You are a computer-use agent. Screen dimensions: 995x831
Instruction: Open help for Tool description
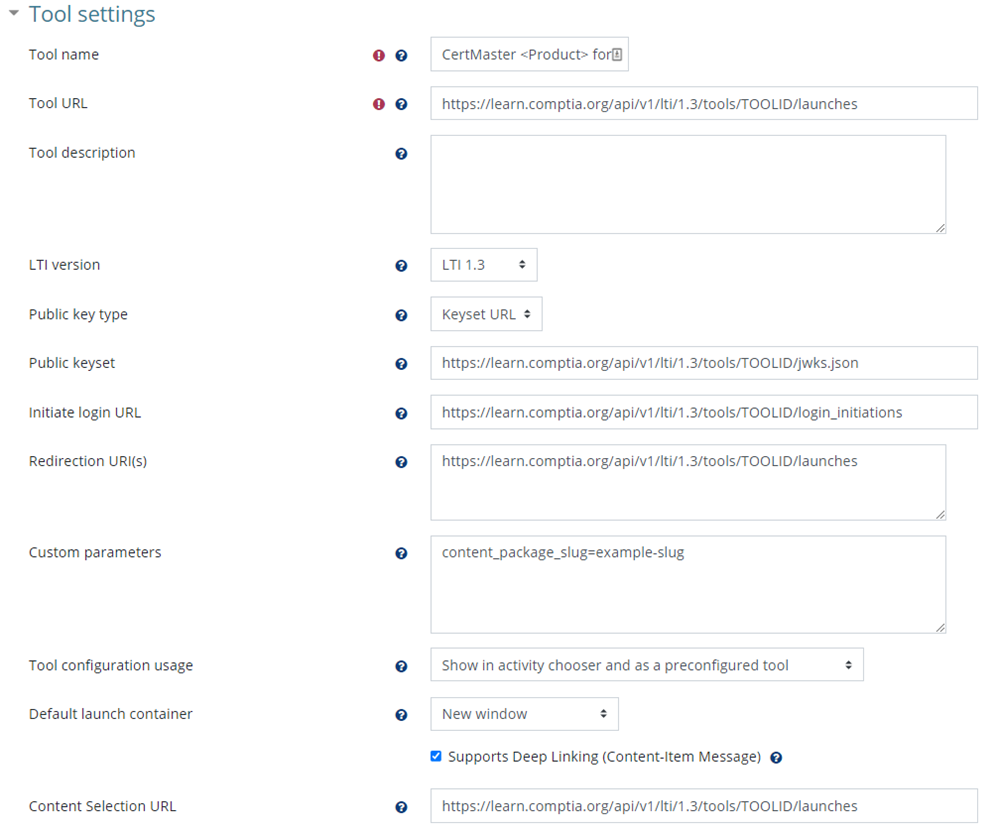(401, 154)
